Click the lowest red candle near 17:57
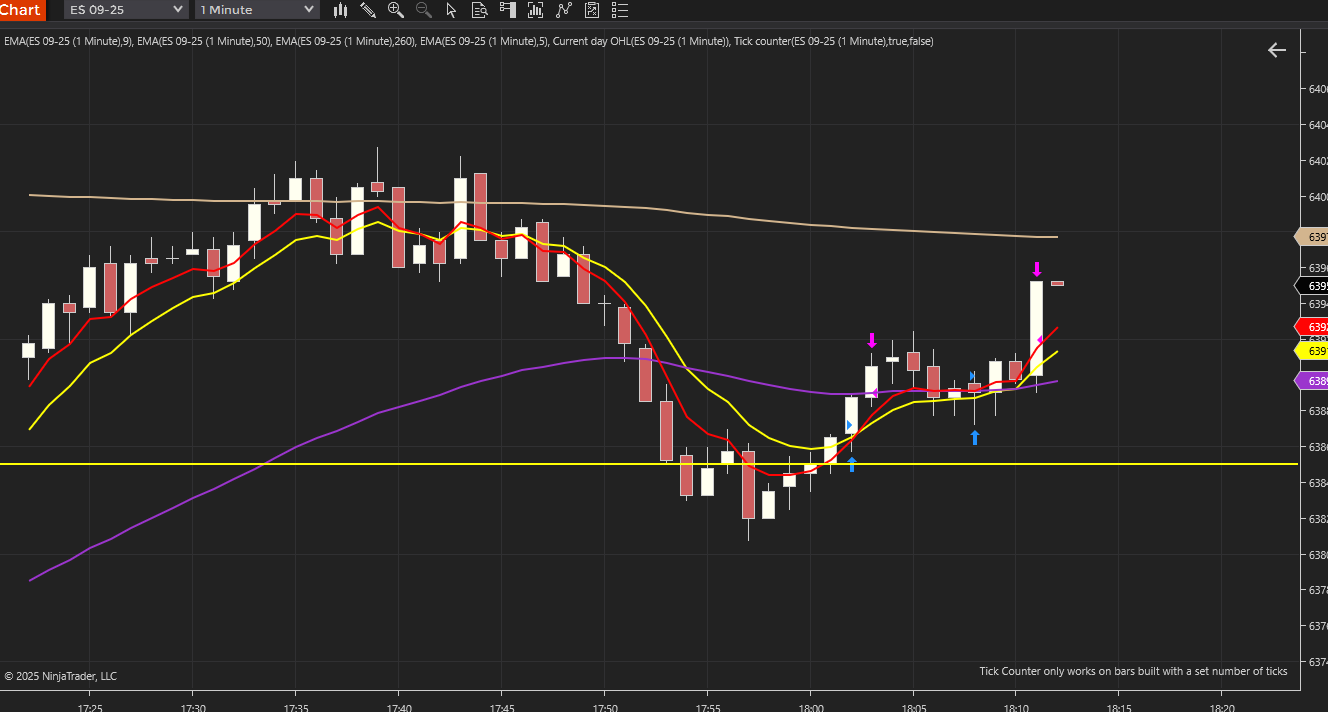The image size is (1328, 712). (748, 485)
